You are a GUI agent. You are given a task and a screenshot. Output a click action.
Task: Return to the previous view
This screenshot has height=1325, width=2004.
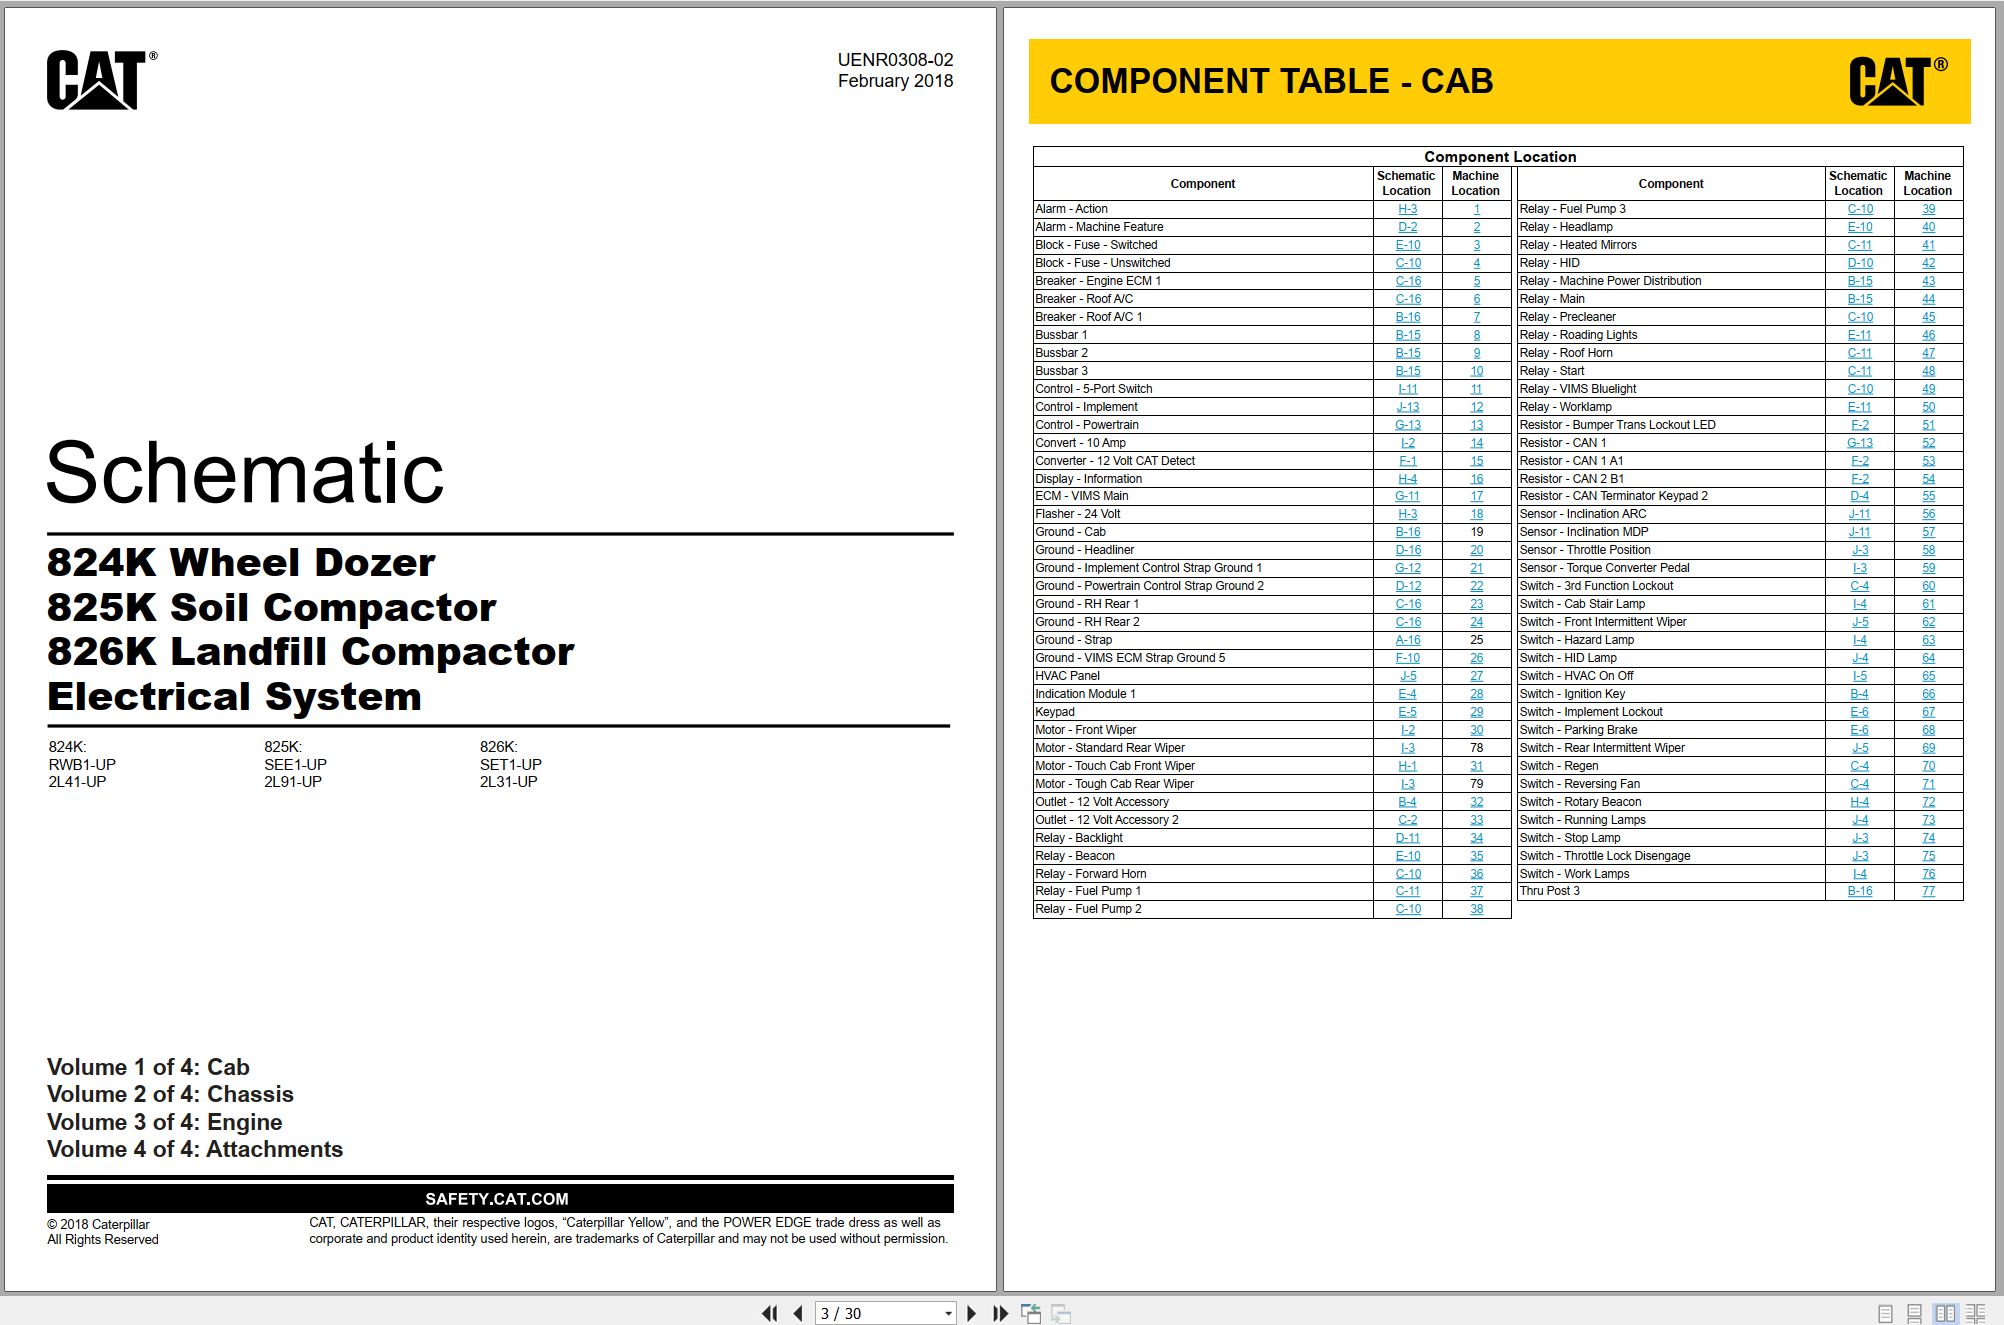[1031, 1313]
